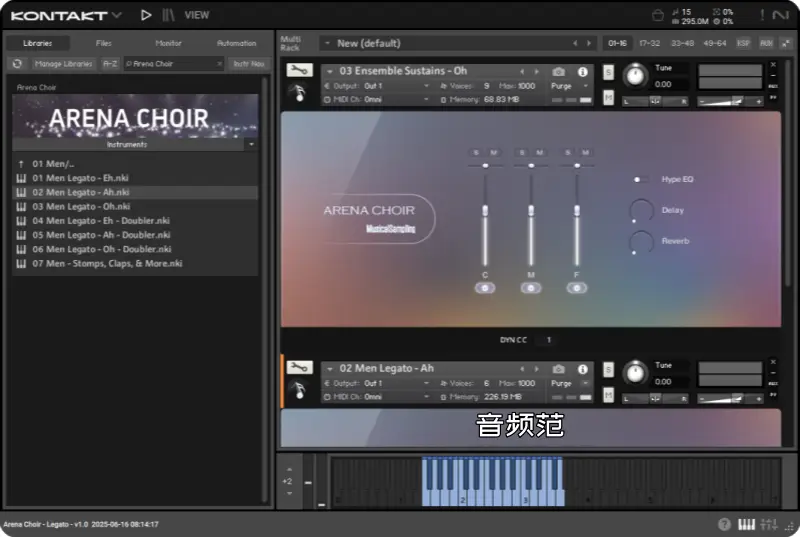The height and width of the screenshot is (537, 800).
Task: Click the mixer sliders icon in bottom right
Action: [769, 525]
